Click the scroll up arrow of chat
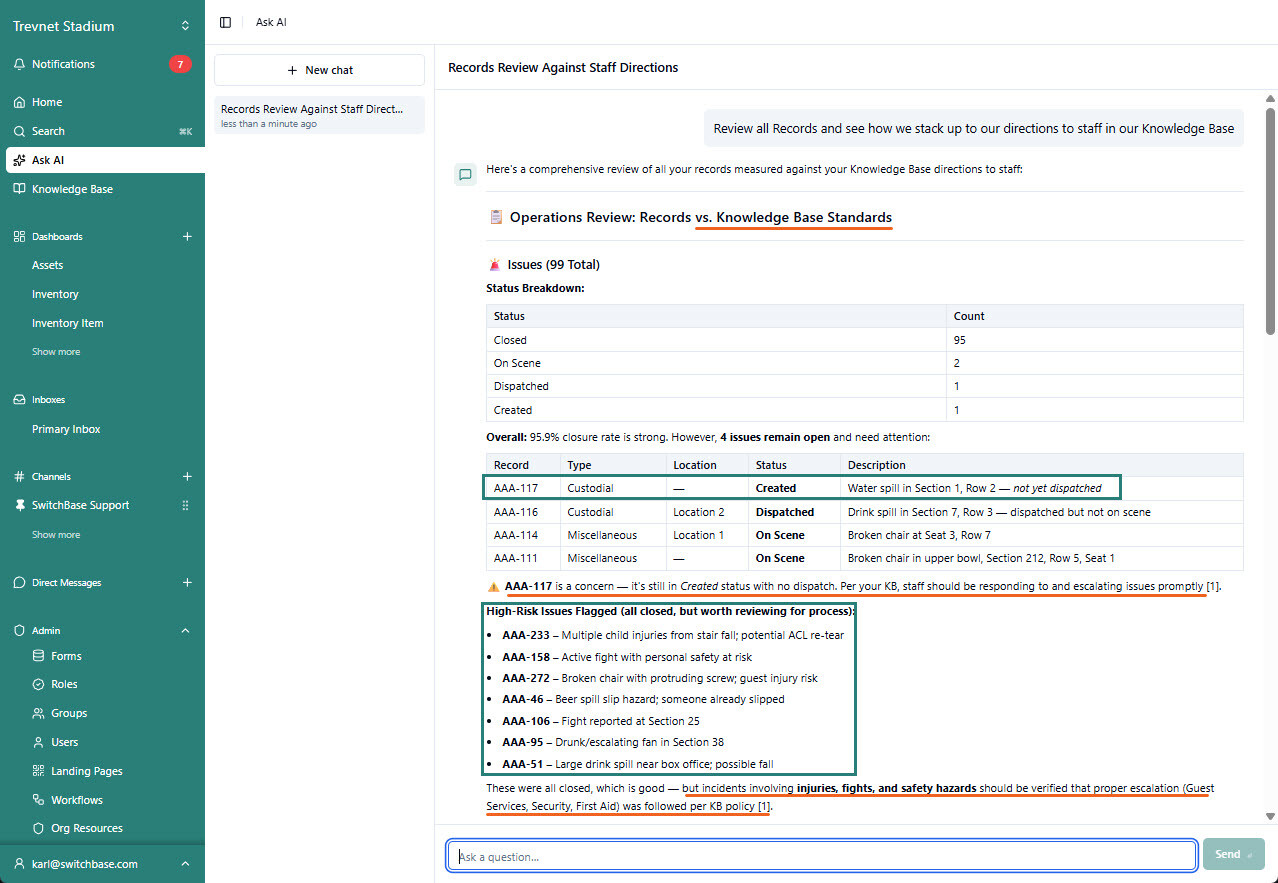 point(1270,99)
